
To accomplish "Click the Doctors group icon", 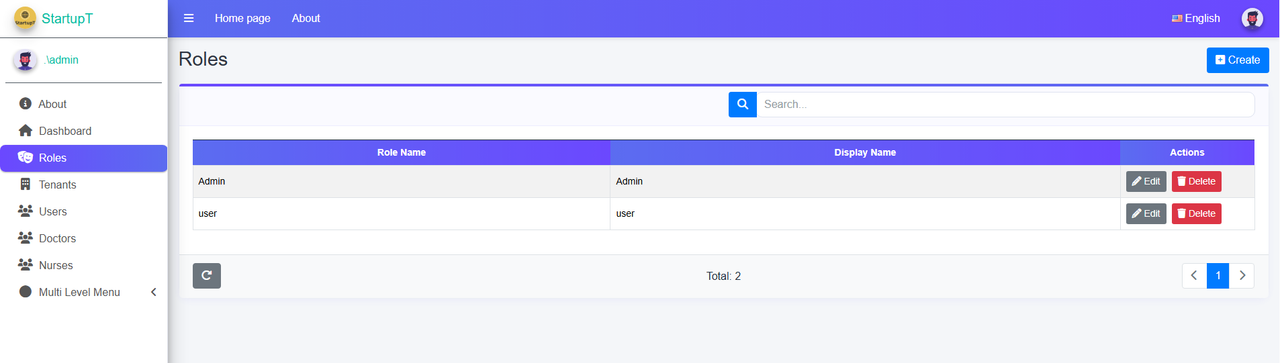I will pyautogui.click(x=26, y=239).
